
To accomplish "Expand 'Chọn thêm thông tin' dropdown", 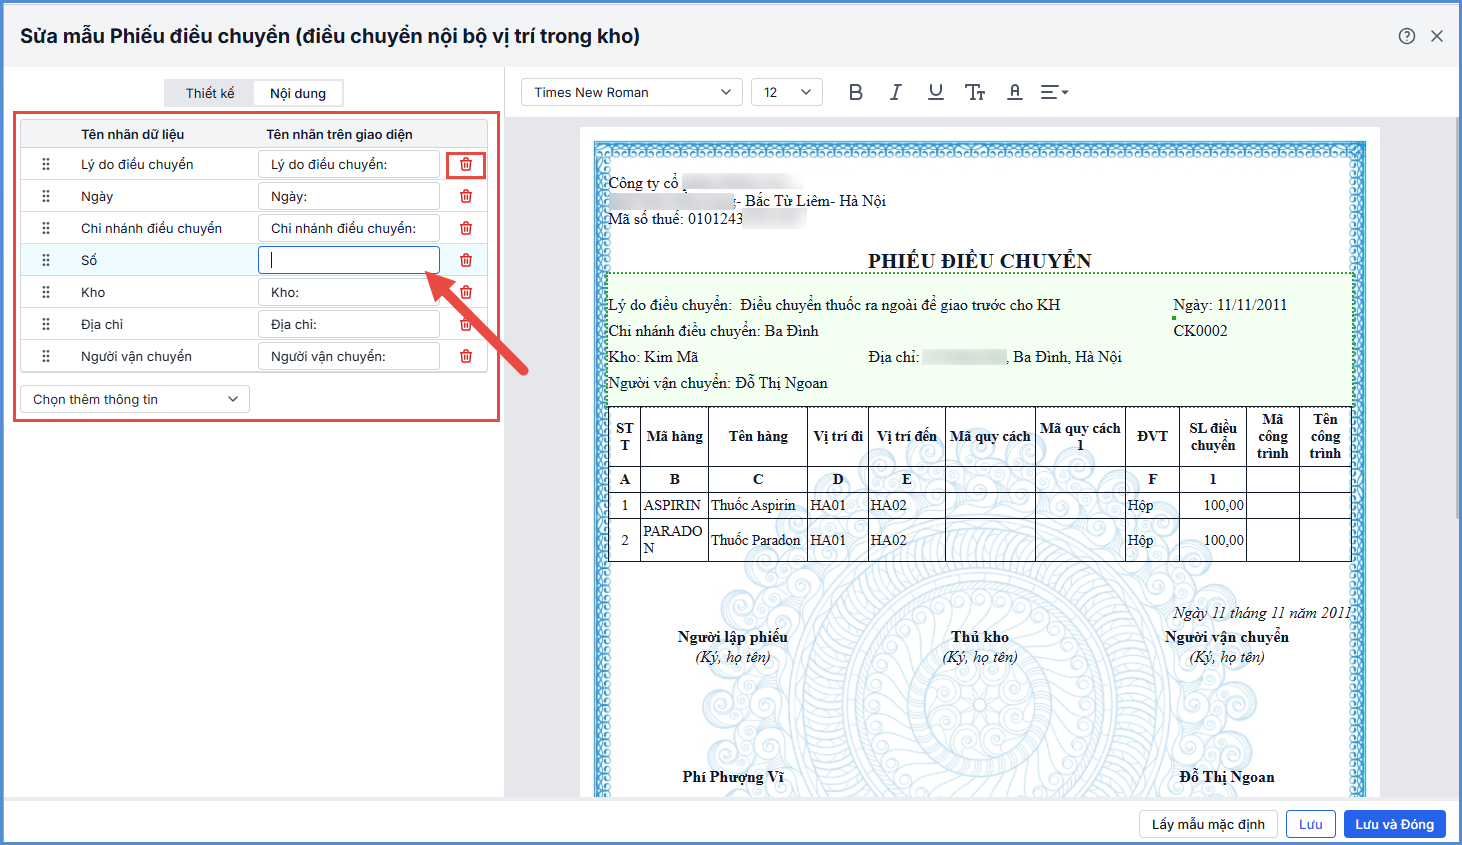I will pyautogui.click(x=135, y=399).
